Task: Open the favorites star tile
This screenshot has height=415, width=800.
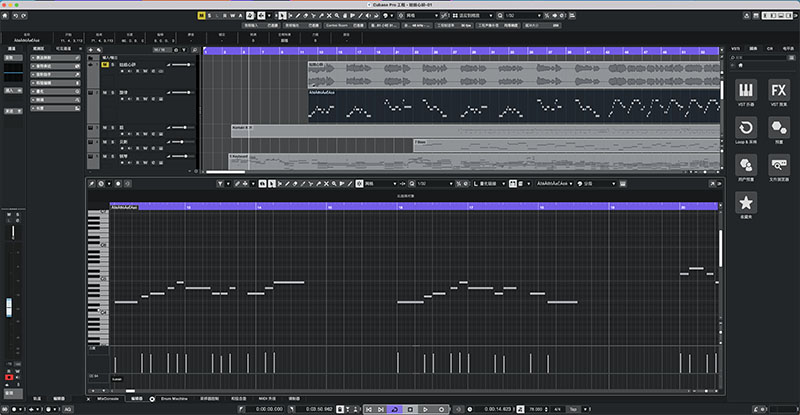Action: [746, 203]
